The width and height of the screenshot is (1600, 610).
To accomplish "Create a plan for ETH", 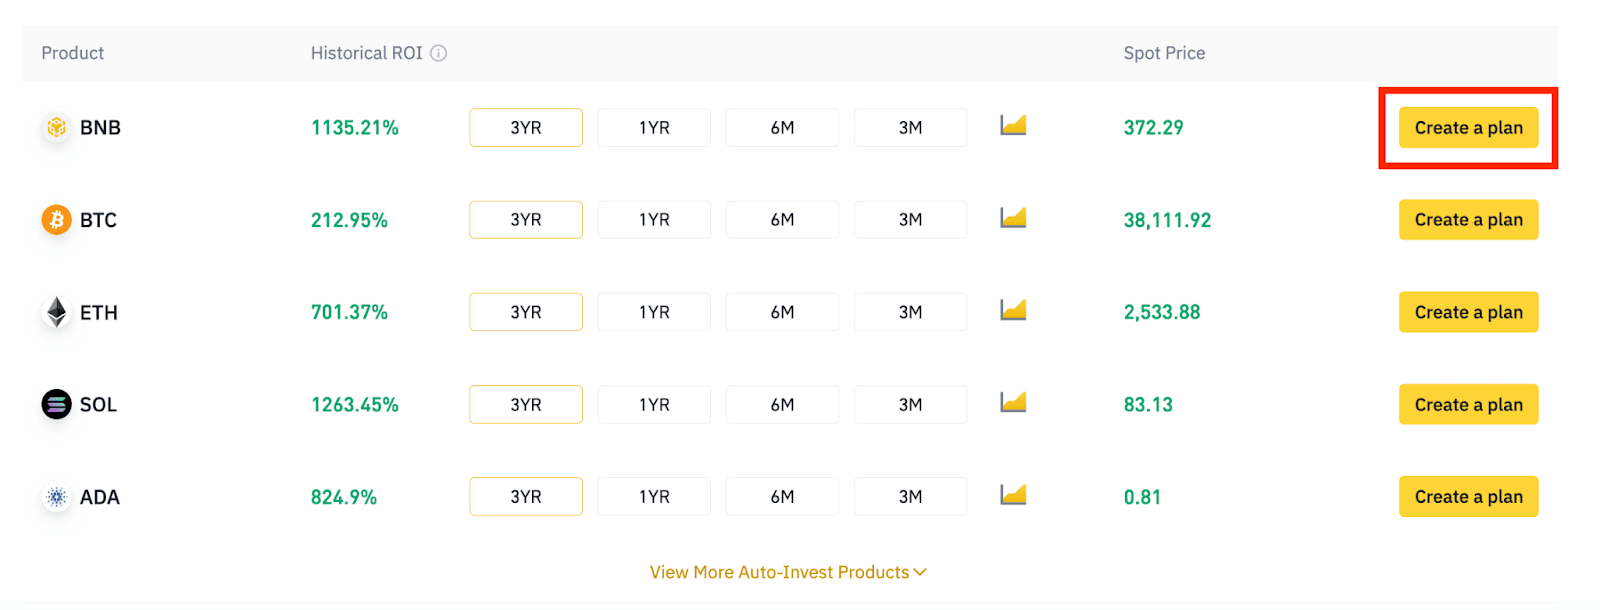I will [1468, 312].
